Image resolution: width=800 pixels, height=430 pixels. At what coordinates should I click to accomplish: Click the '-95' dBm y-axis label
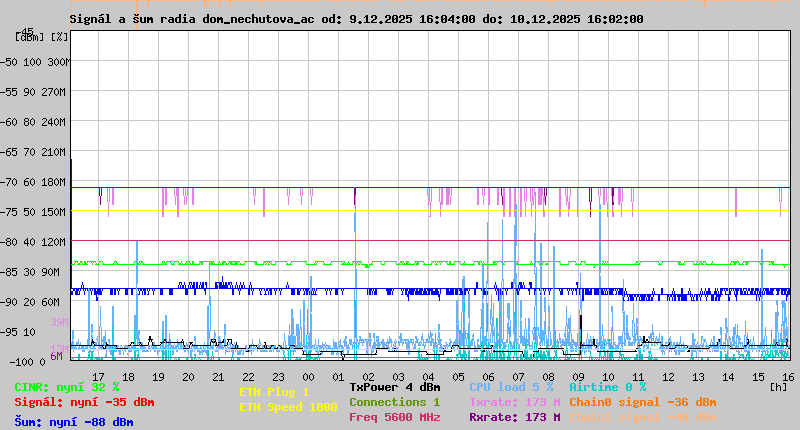[x=10, y=332]
